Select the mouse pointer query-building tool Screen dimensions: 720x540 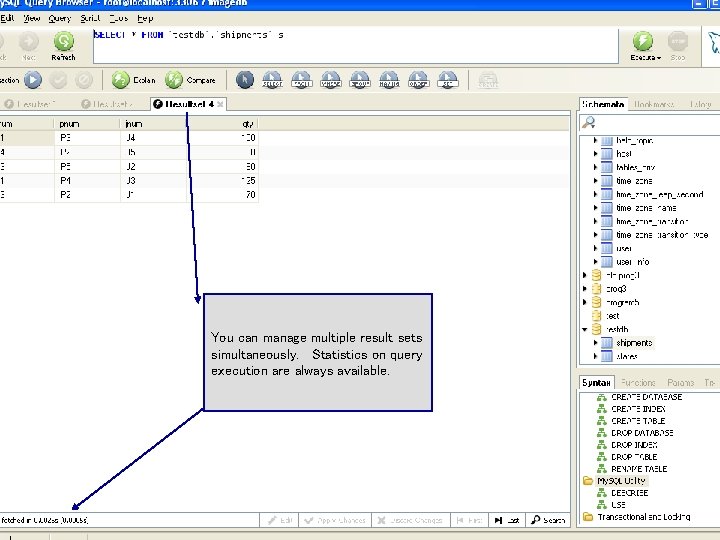245,80
